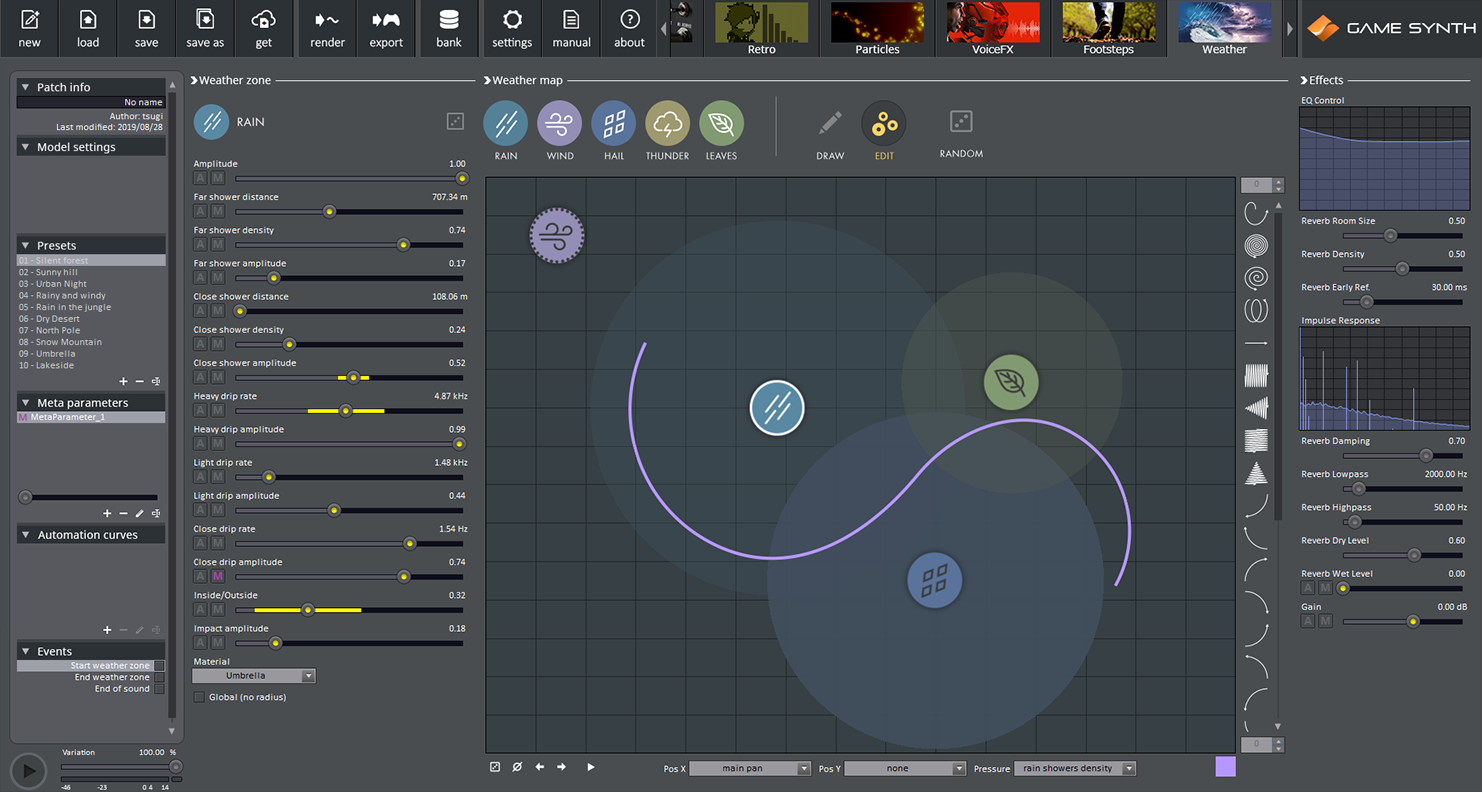The width and height of the screenshot is (1482, 792).
Task: Open the Material dropdown
Action: 254,676
